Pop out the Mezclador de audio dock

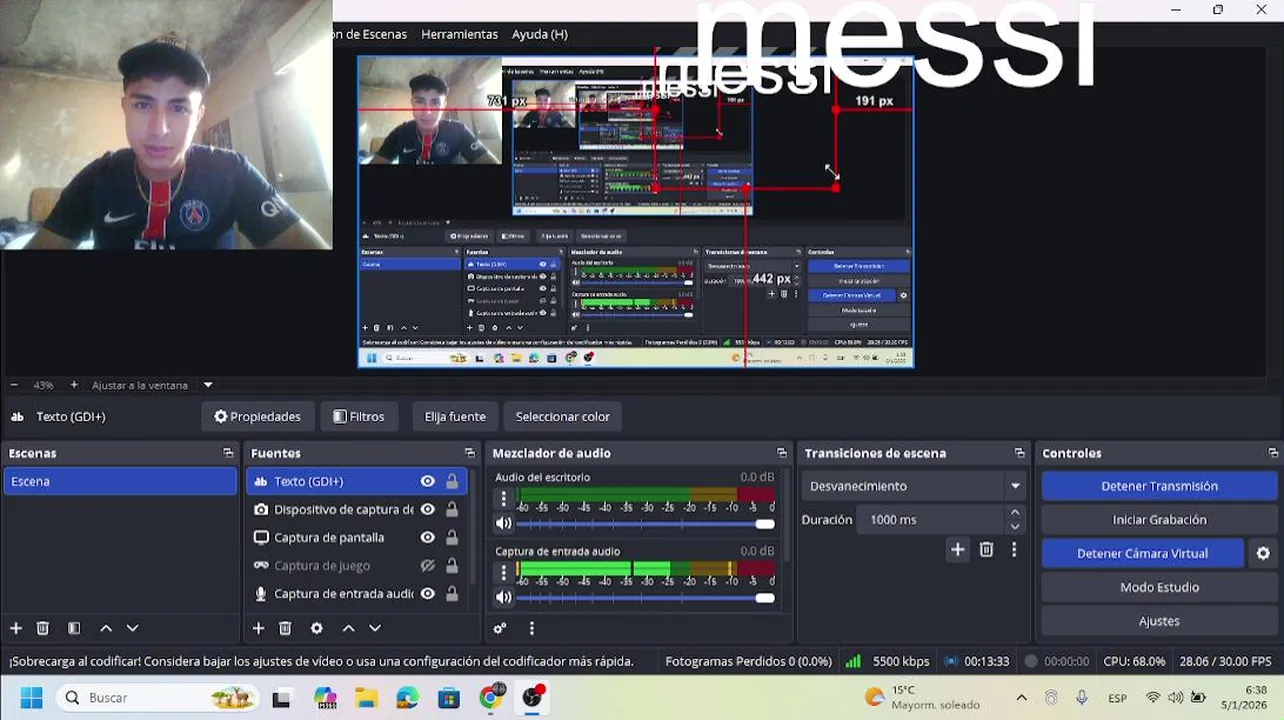pos(782,453)
